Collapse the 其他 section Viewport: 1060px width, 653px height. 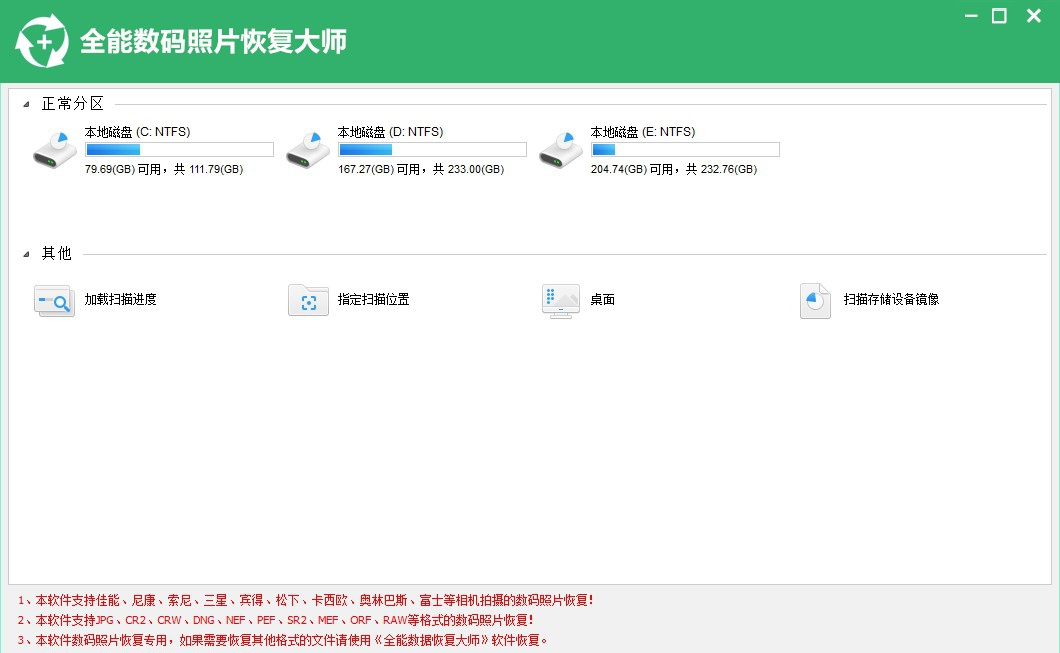coord(27,254)
